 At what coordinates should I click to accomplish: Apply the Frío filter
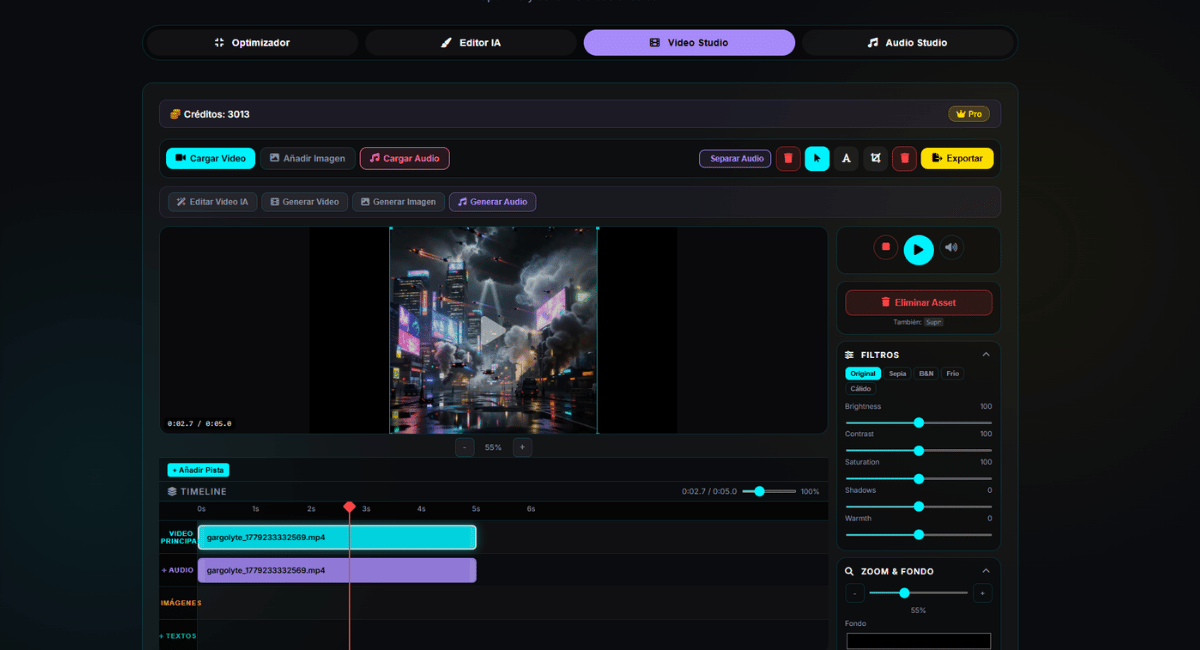953,373
